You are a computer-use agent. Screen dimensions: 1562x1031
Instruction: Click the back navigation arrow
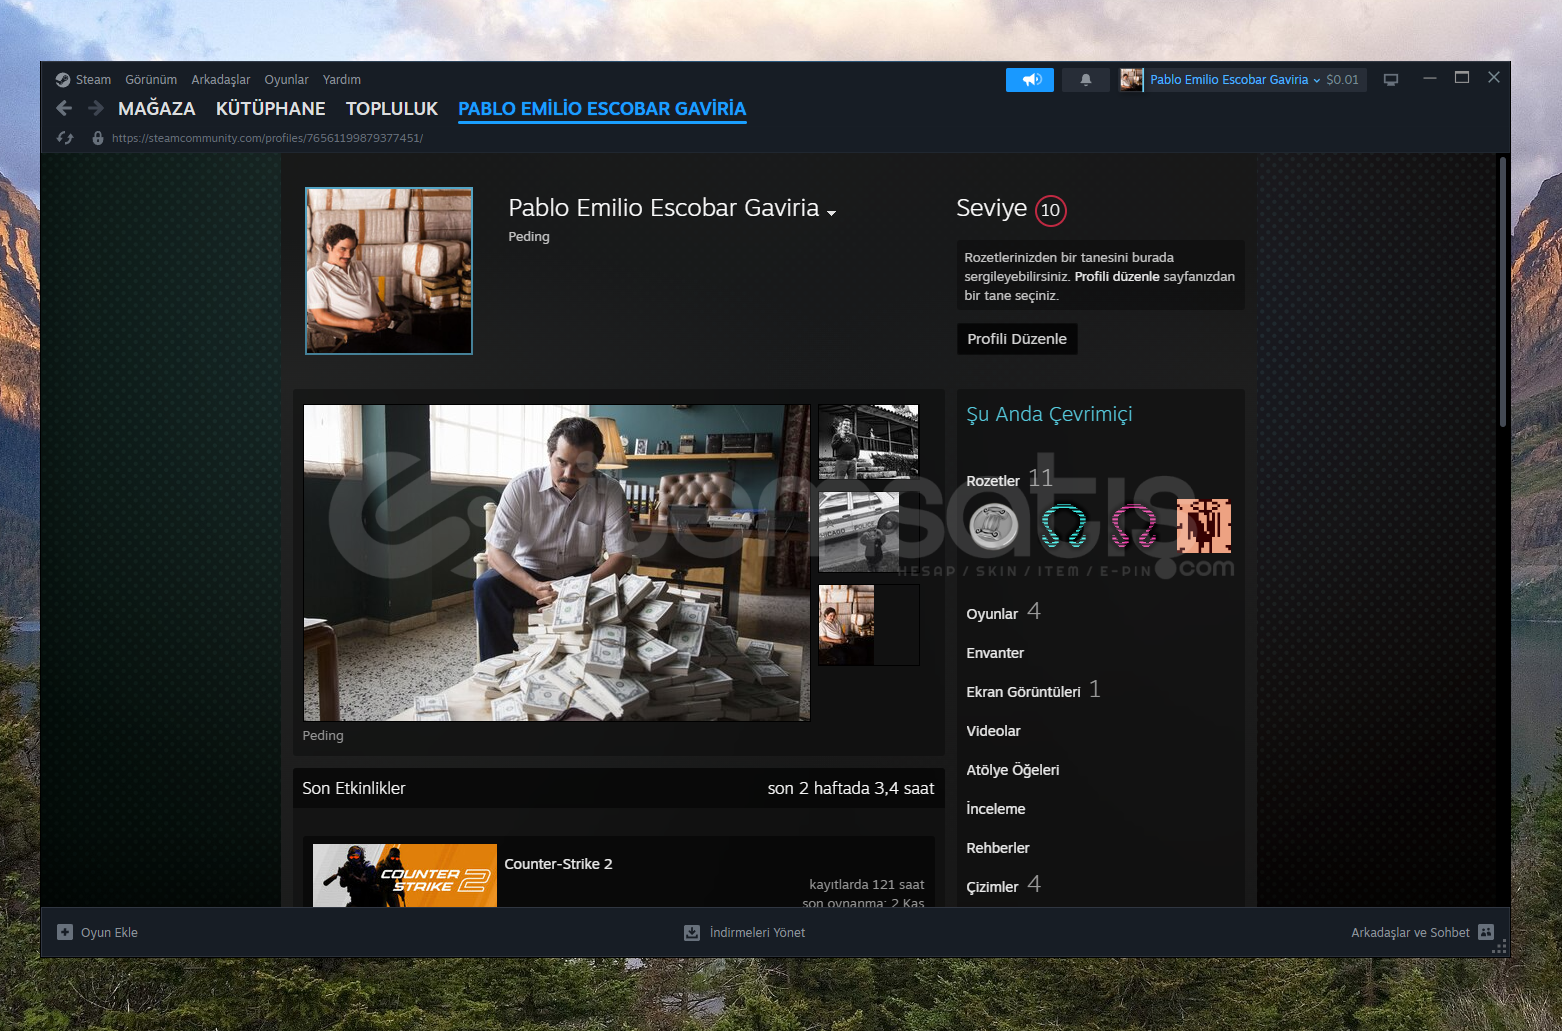click(65, 108)
